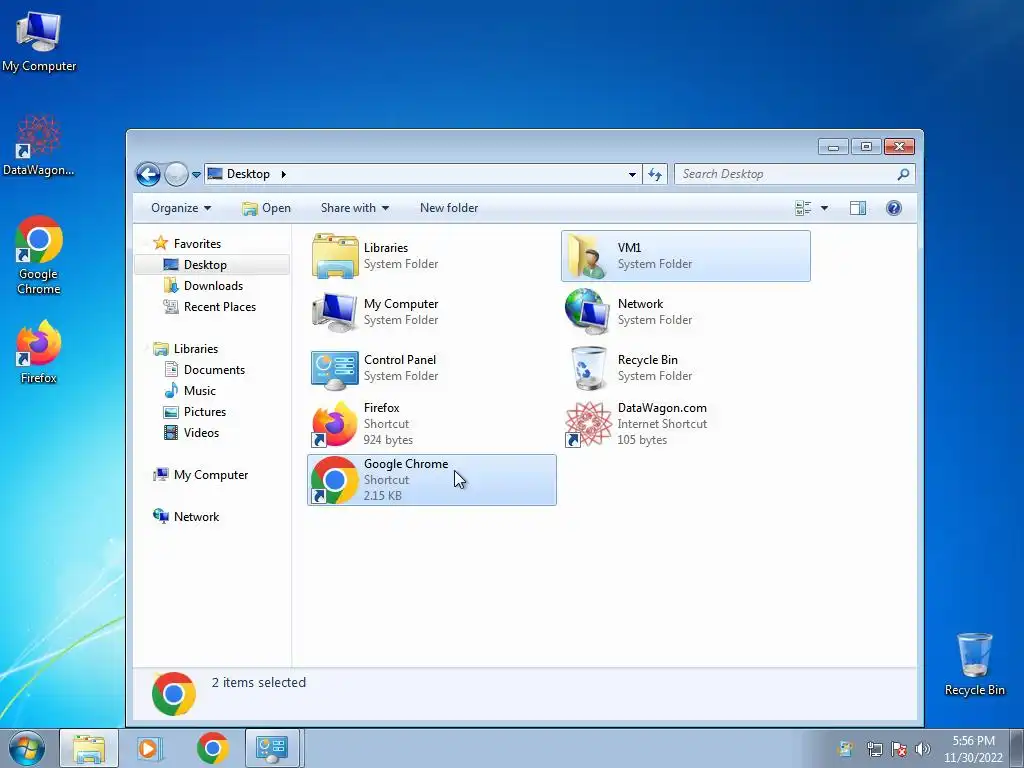This screenshot has height=768, width=1024.
Task: Select the My Computer desktop icon
Action: click(x=39, y=42)
